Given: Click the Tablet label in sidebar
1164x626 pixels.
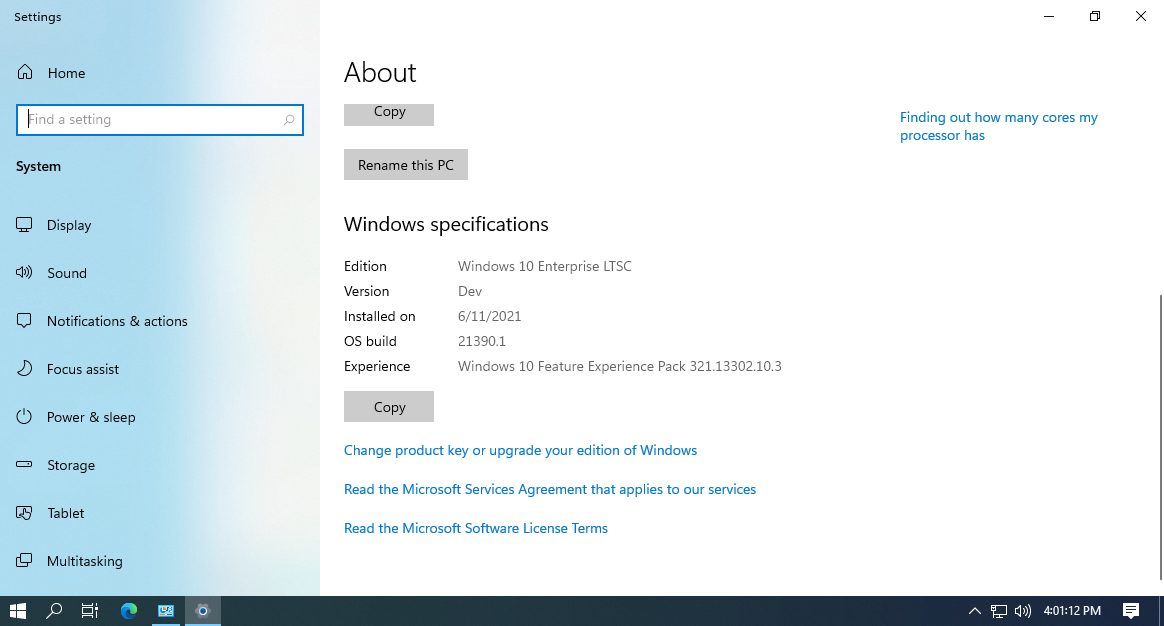Looking at the screenshot, I should tap(65, 513).
